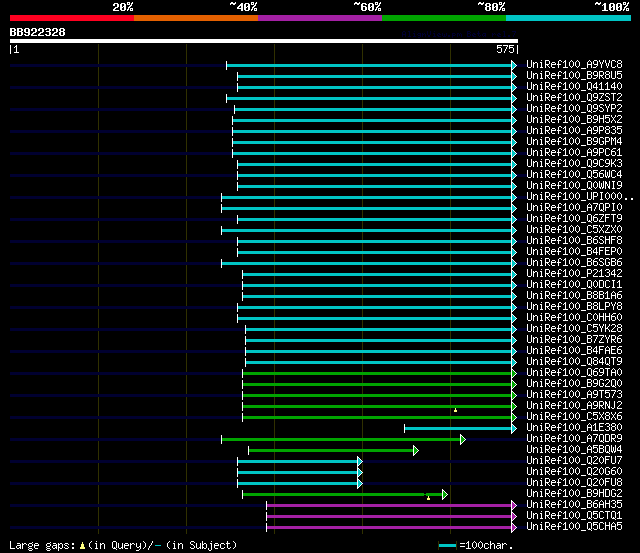This screenshot has width=640, height=553.
Task: Select hit label UniRef100_A7QPI0
Action: (574, 208)
